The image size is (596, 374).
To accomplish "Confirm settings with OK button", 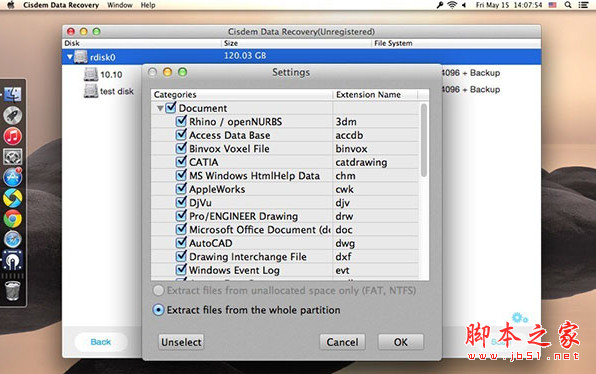I will click(401, 342).
